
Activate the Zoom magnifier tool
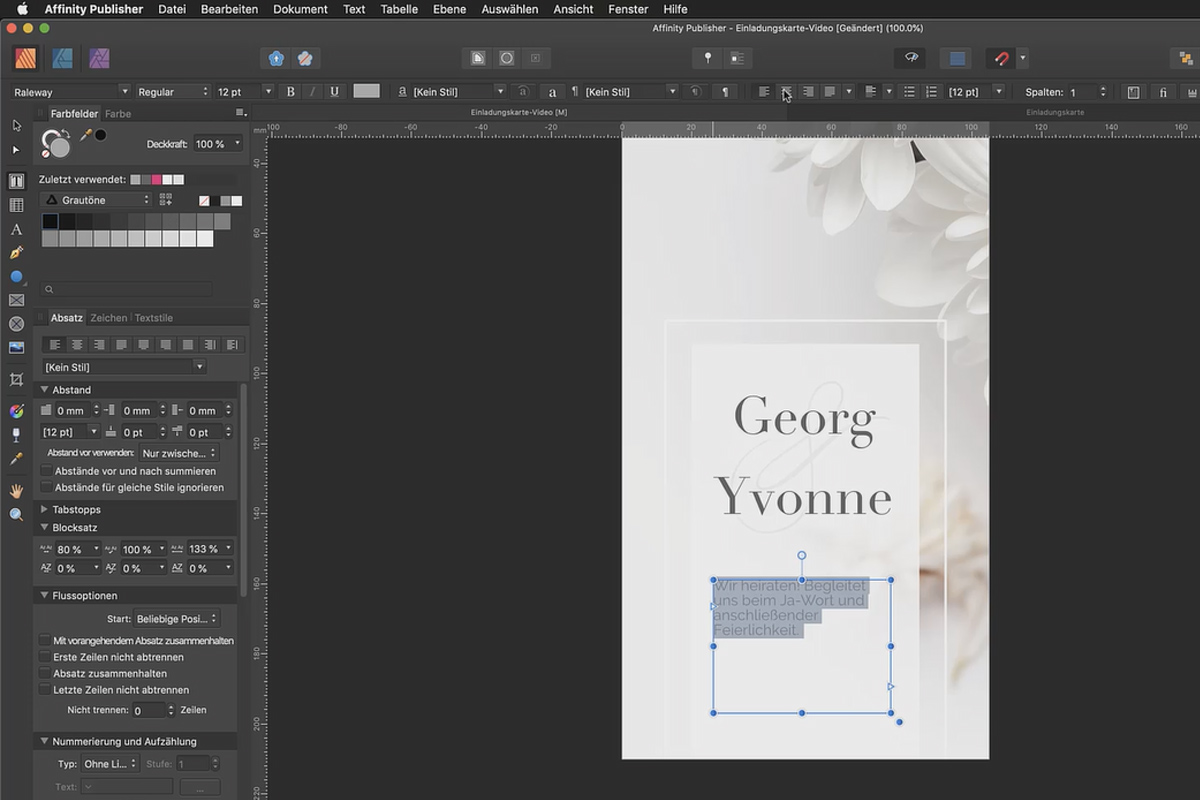16,515
